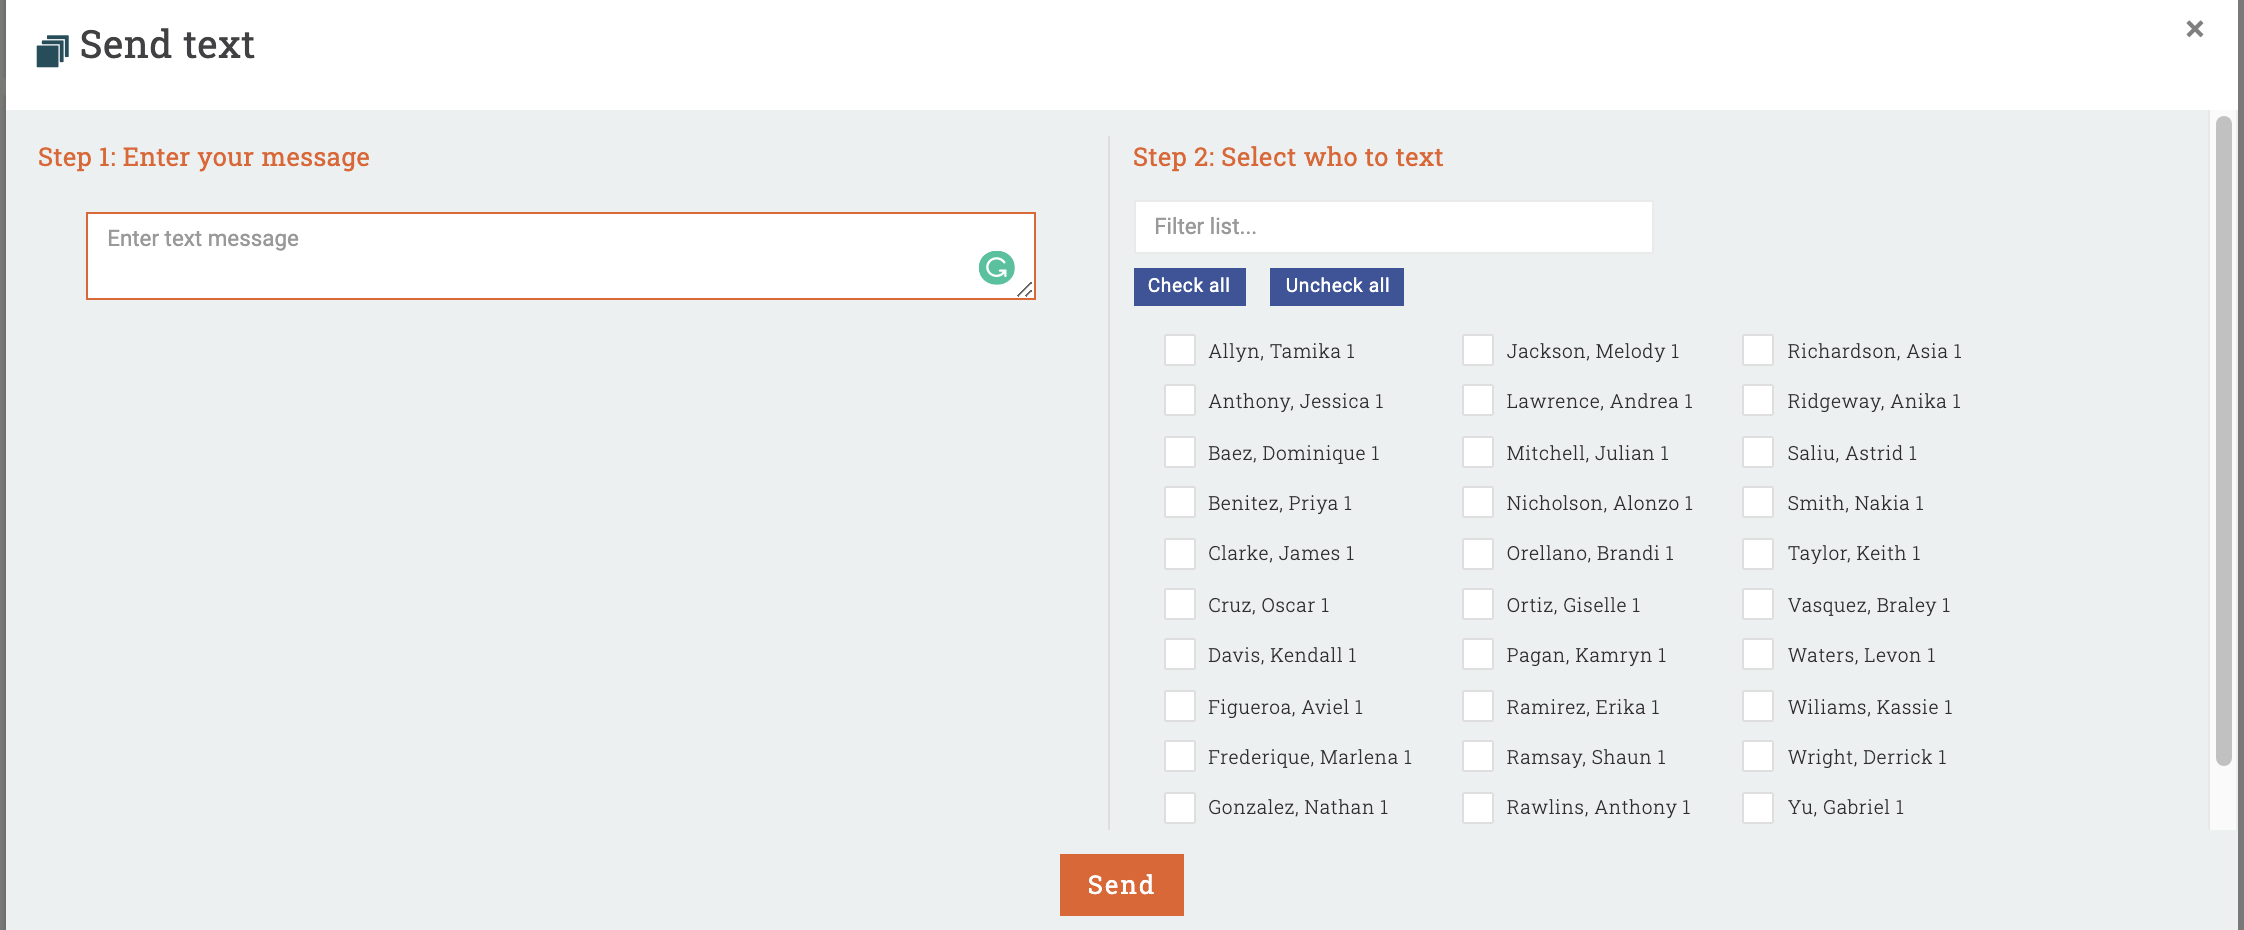Viewport: 2244px width, 930px height.
Task: Focus the Enter text message box
Action: pyautogui.click(x=530, y=256)
